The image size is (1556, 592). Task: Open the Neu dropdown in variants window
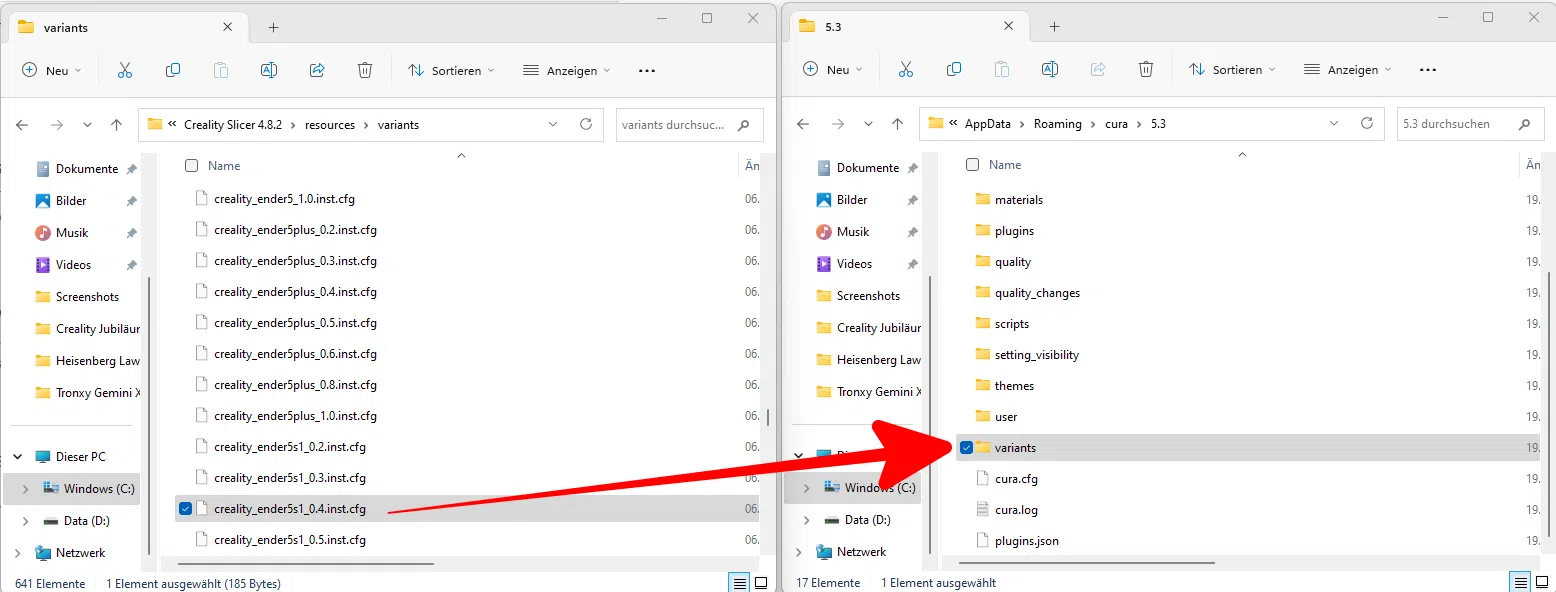pyautogui.click(x=52, y=70)
